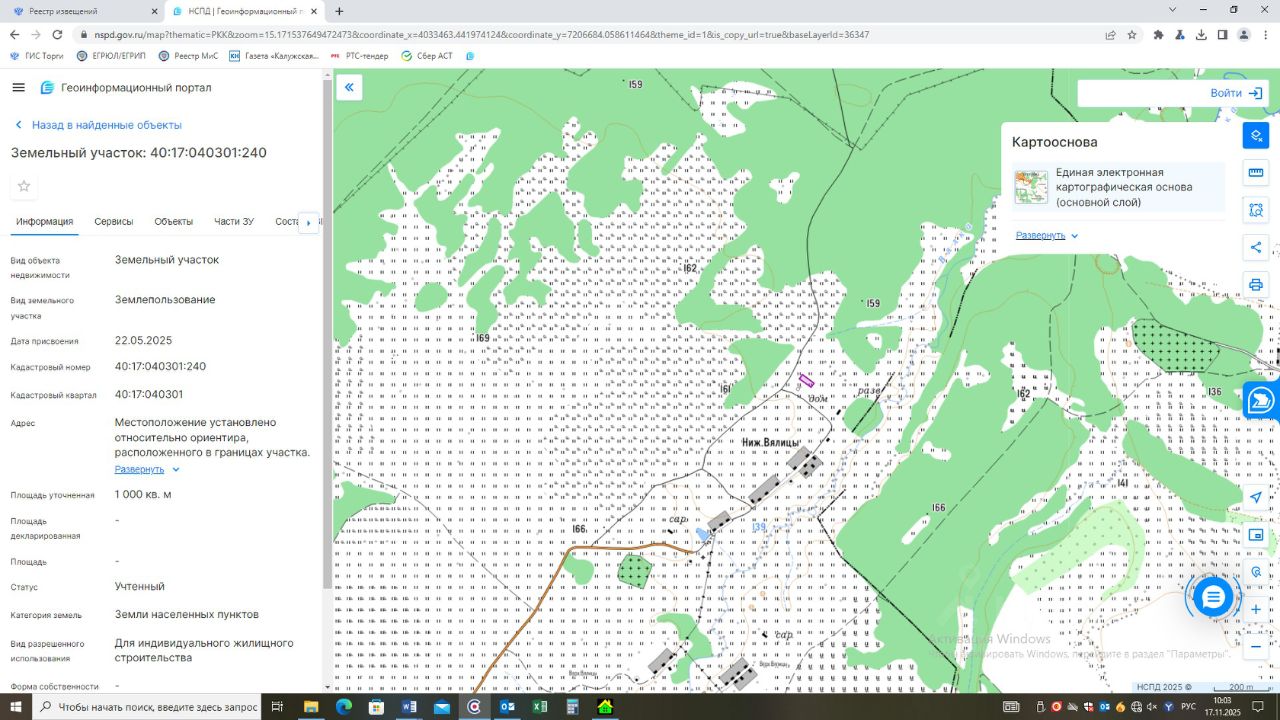Click the area value 1 000 кв. м
The image size is (1280, 720).
tap(143, 494)
